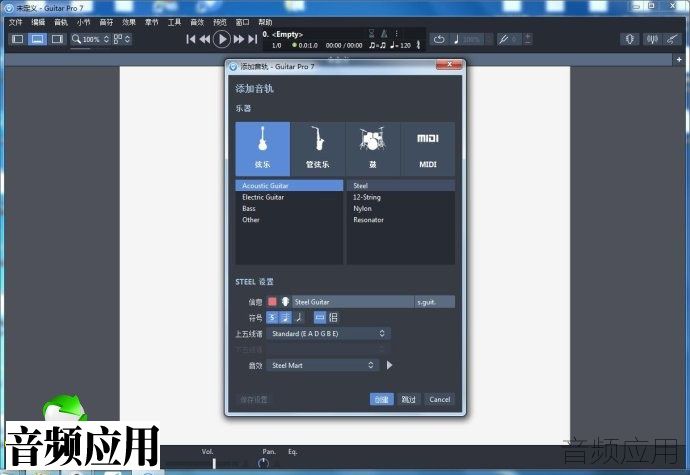Add new tab with plus button
Viewport: 690px width, 475px height.
click(x=679, y=59)
